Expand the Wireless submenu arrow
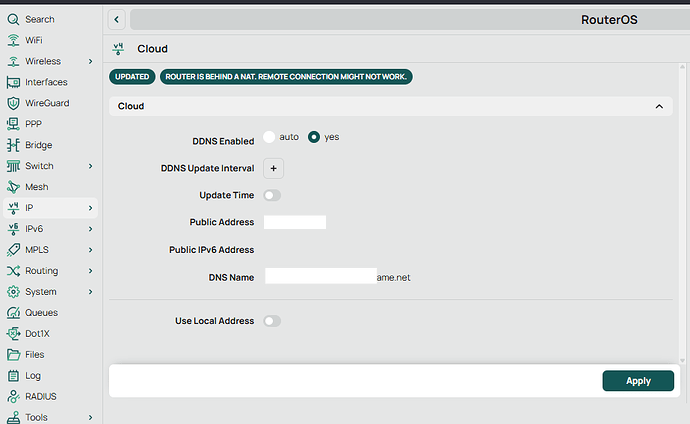690x424 pixels. (90, 61)
